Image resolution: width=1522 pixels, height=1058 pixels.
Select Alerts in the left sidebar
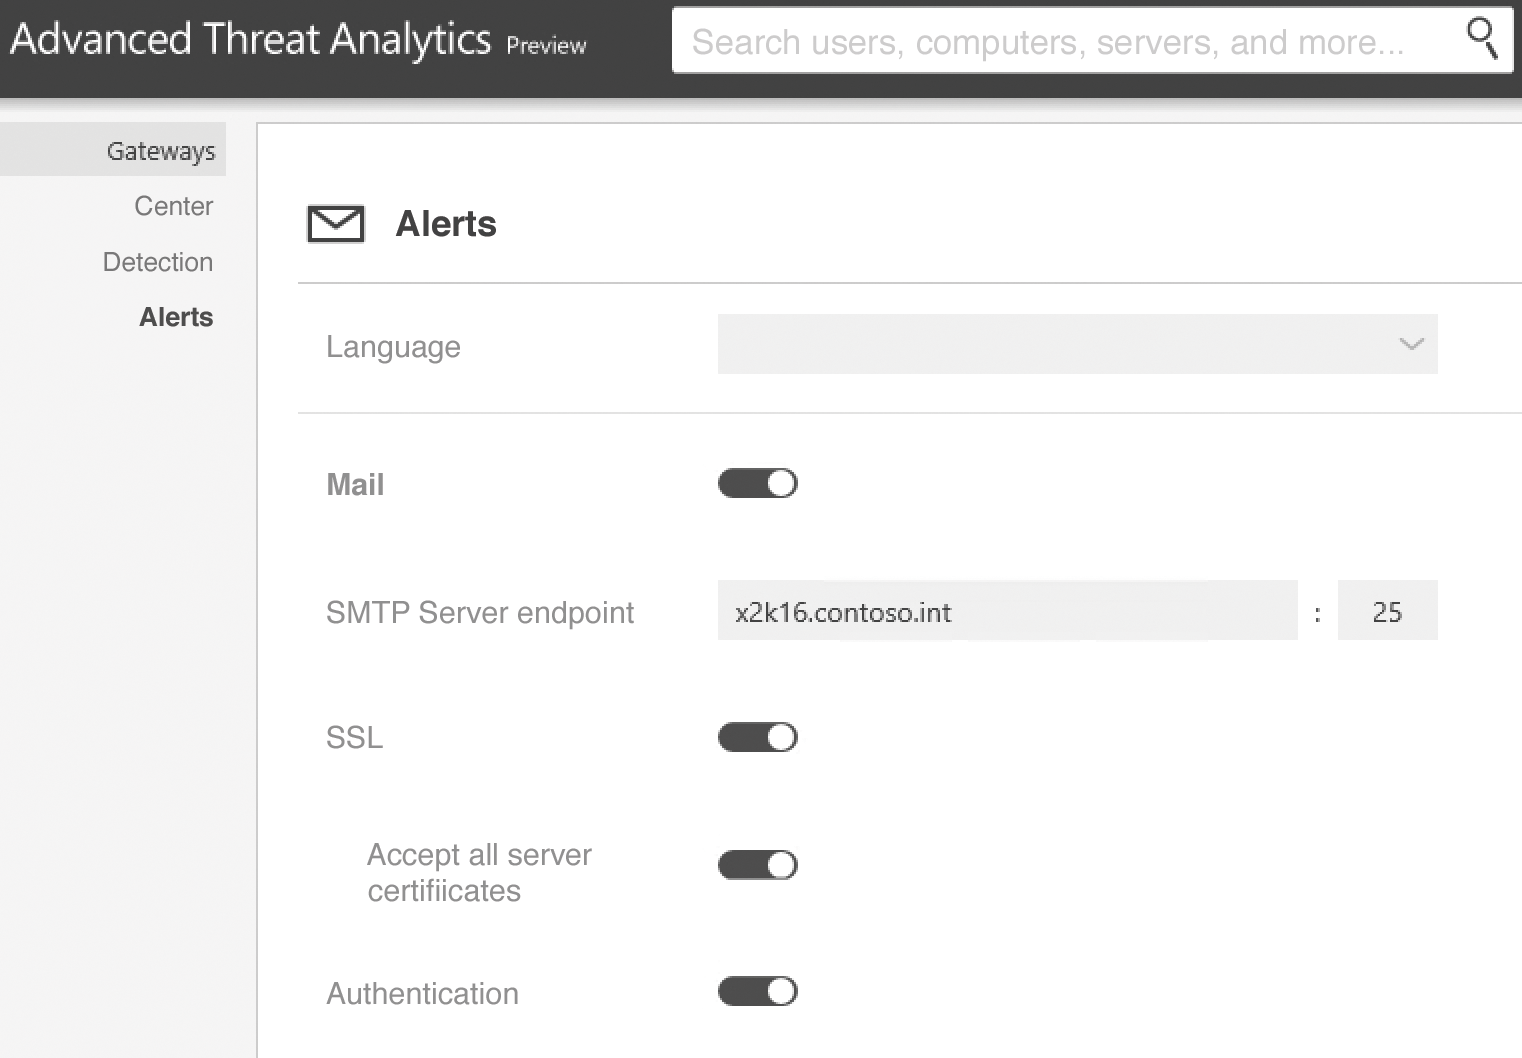click(176, 317)
